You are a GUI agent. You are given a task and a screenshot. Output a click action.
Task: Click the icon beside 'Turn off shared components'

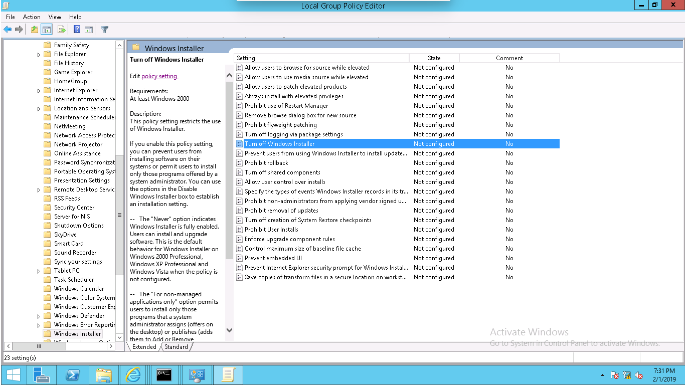pos(239,172)
